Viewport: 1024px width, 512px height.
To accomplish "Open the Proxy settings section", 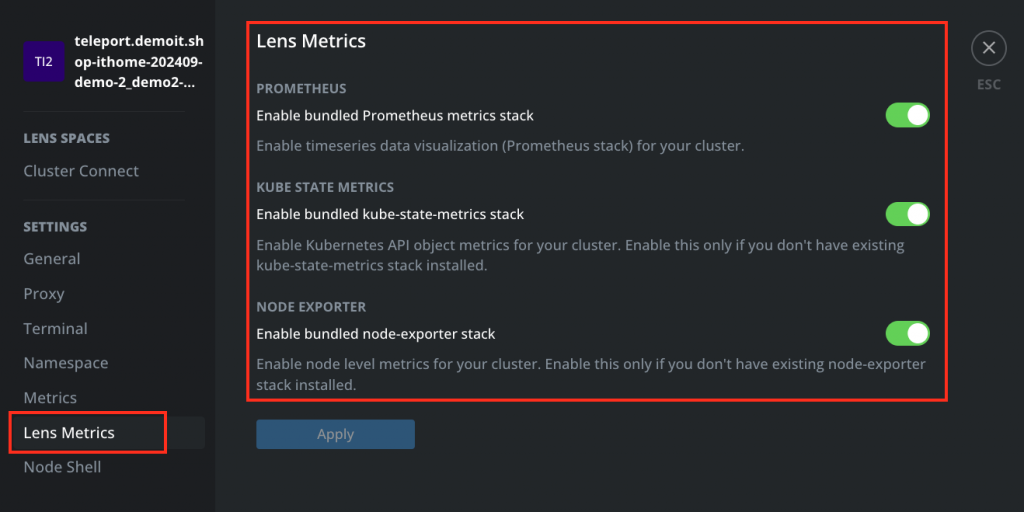I will [x=44, y=294].
